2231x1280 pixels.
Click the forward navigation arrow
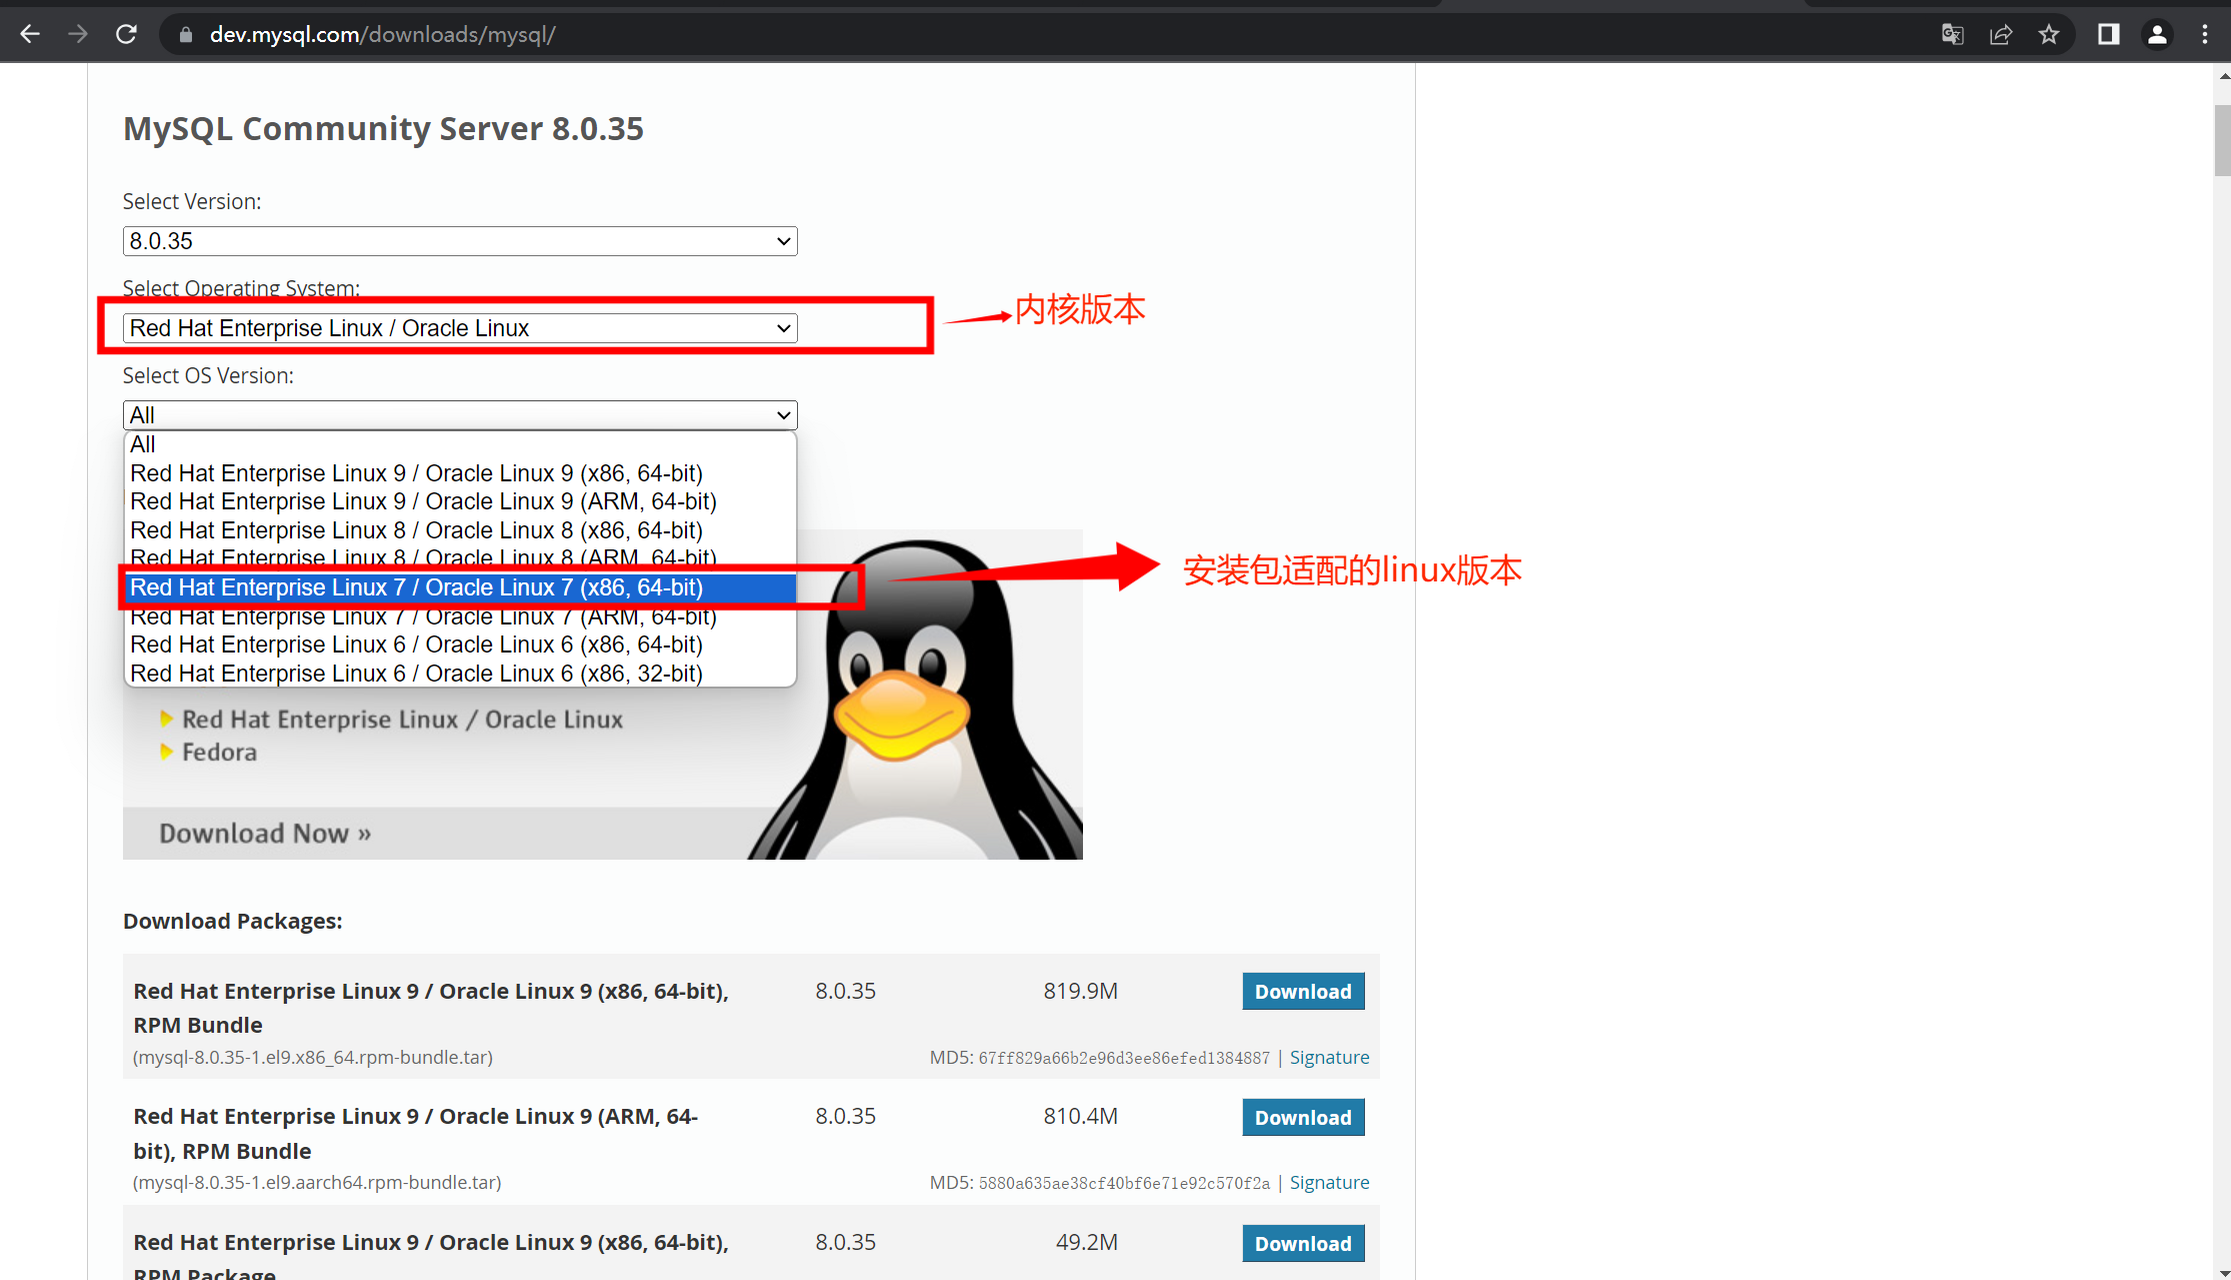(78, 33)
